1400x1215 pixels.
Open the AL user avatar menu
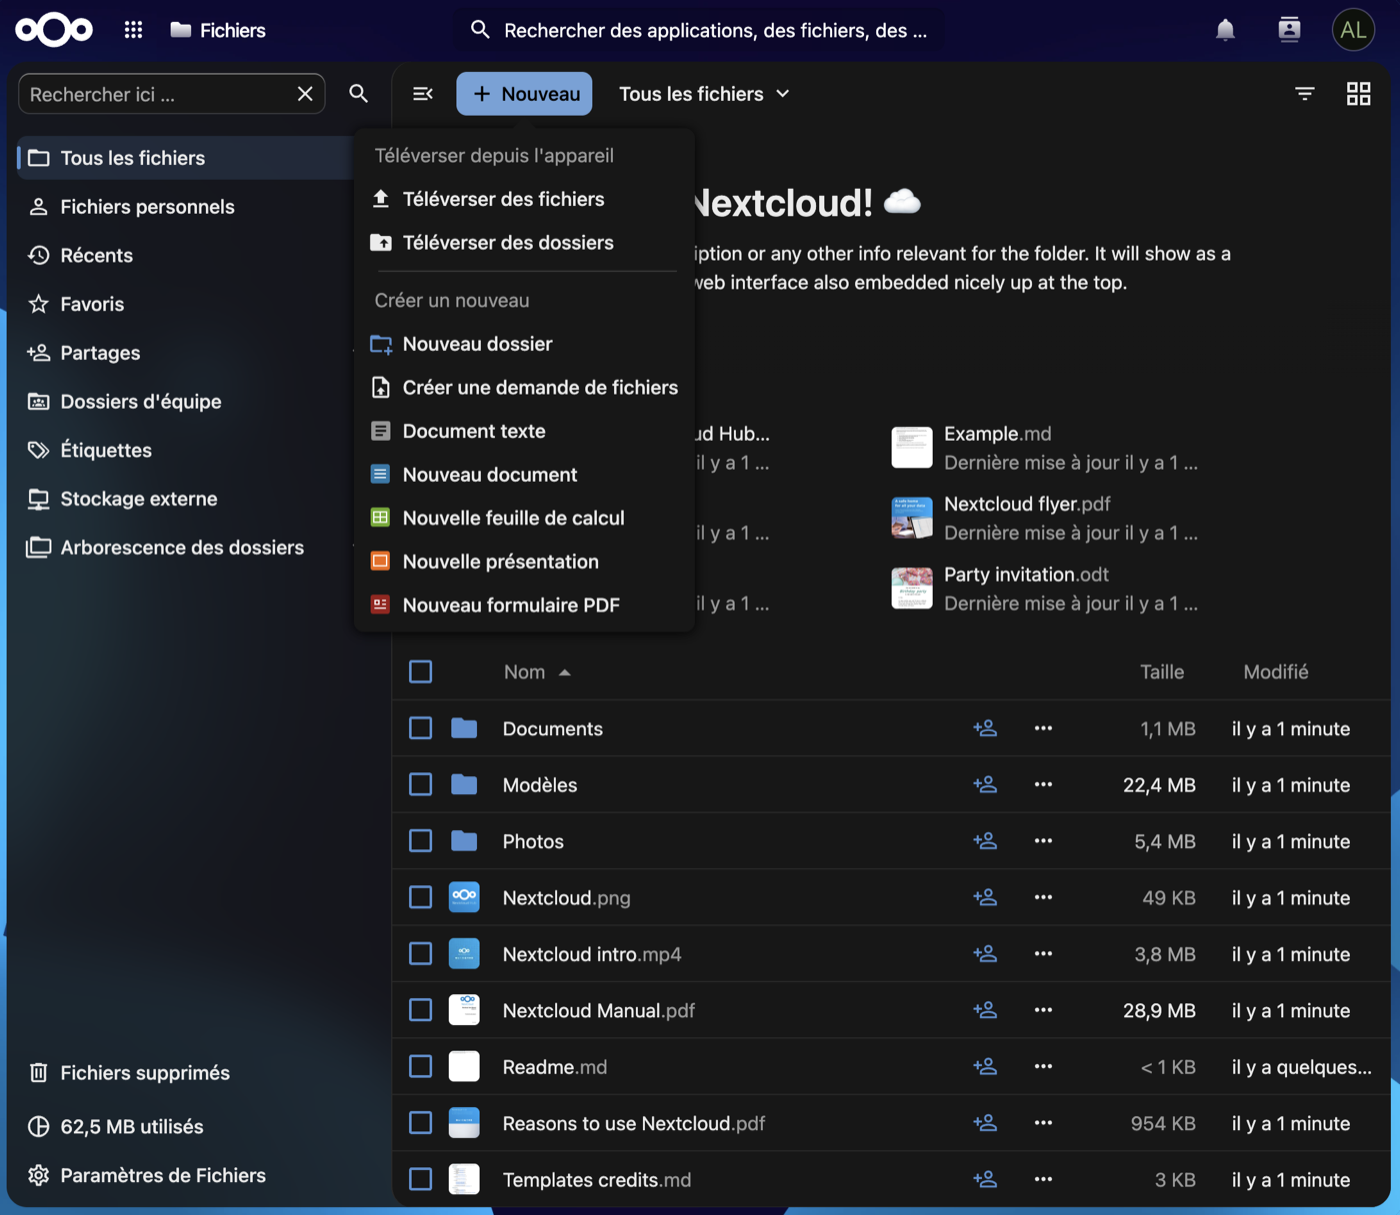(1353, 30)
